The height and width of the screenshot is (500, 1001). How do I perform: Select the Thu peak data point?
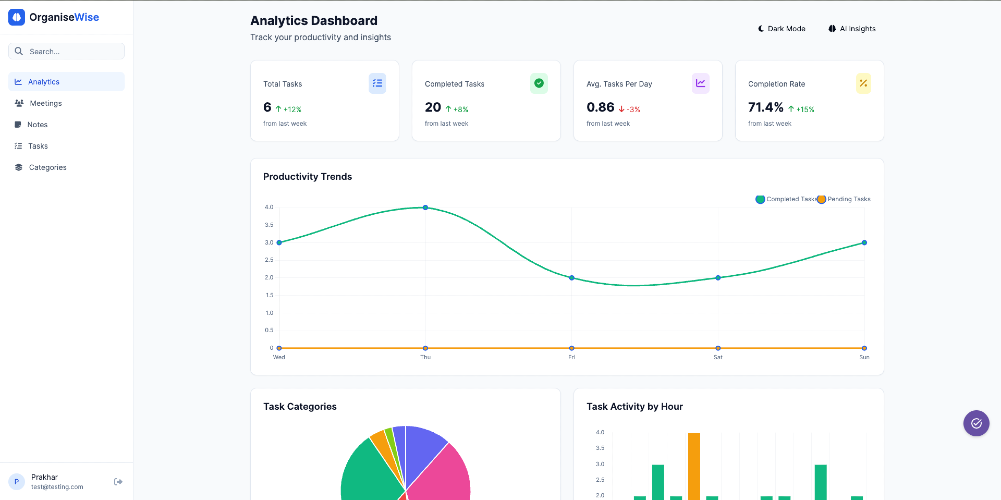pyautogui.click(x=425, y=208)
